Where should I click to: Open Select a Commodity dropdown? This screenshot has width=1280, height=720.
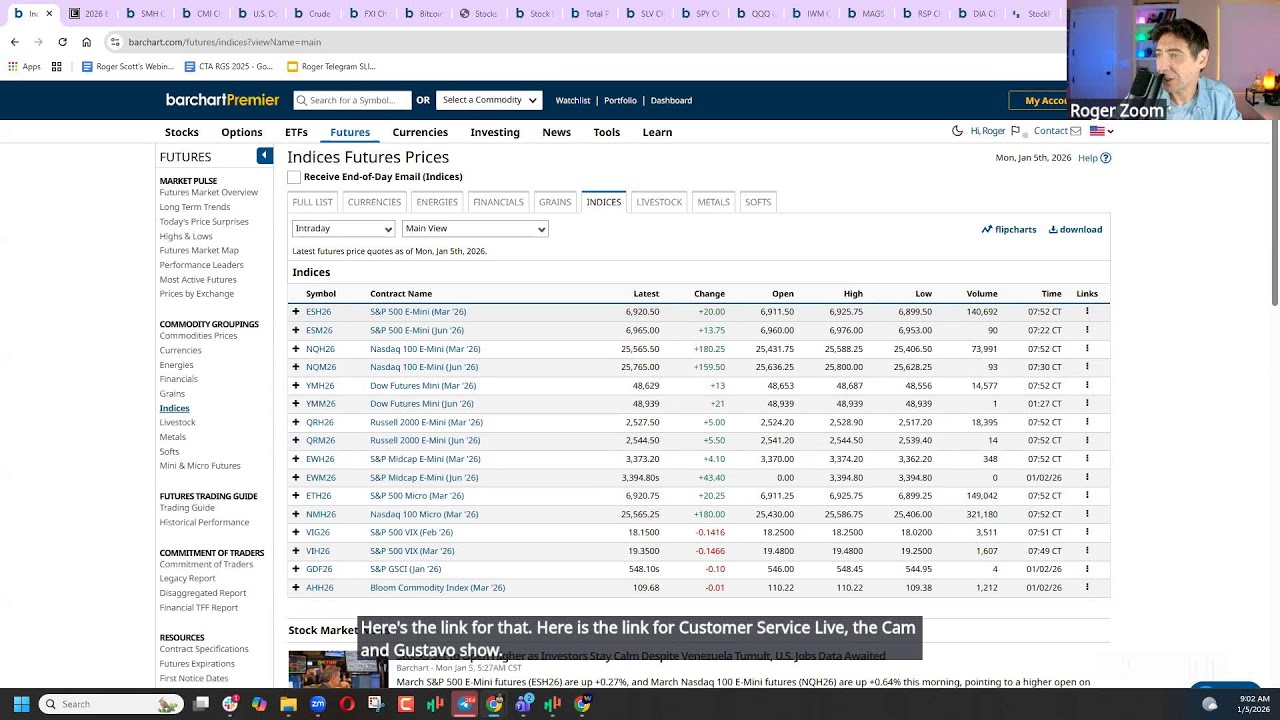(x=489, y=100)
